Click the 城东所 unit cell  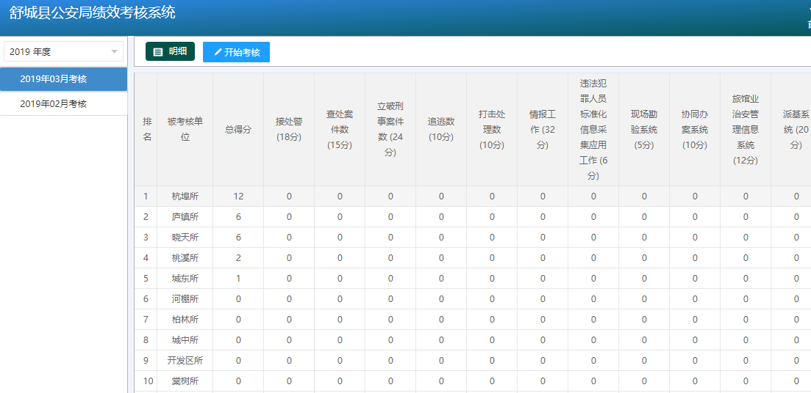(185, 279)
